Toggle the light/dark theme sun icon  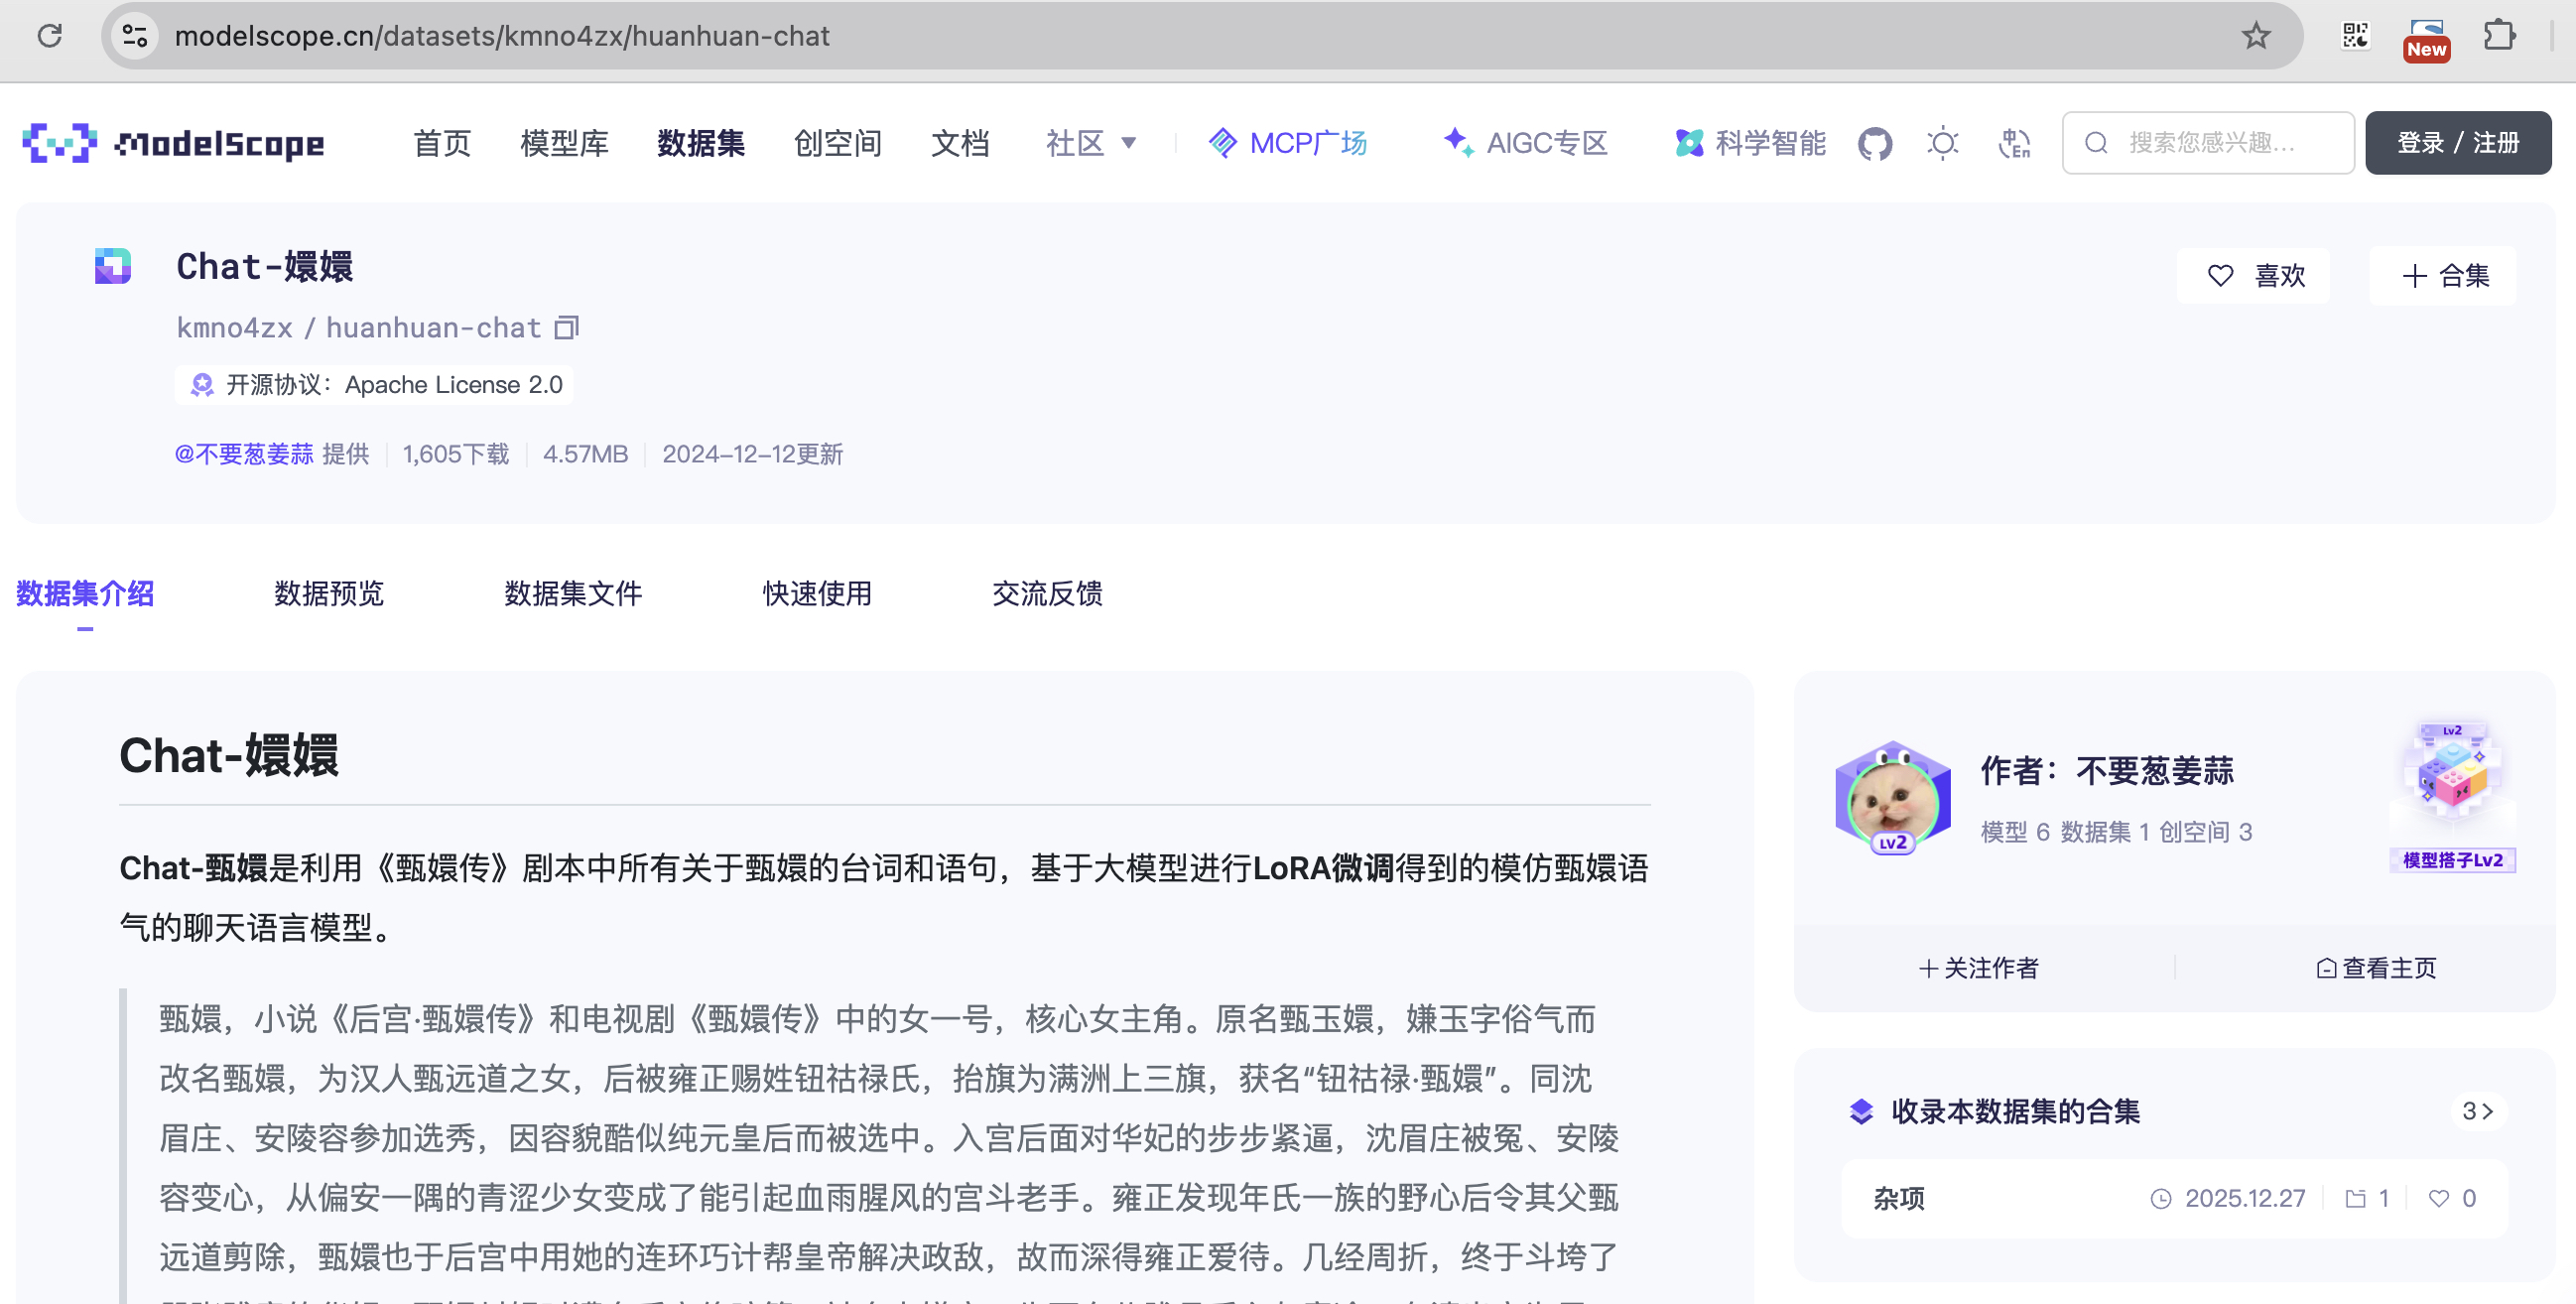point(1942,143)
